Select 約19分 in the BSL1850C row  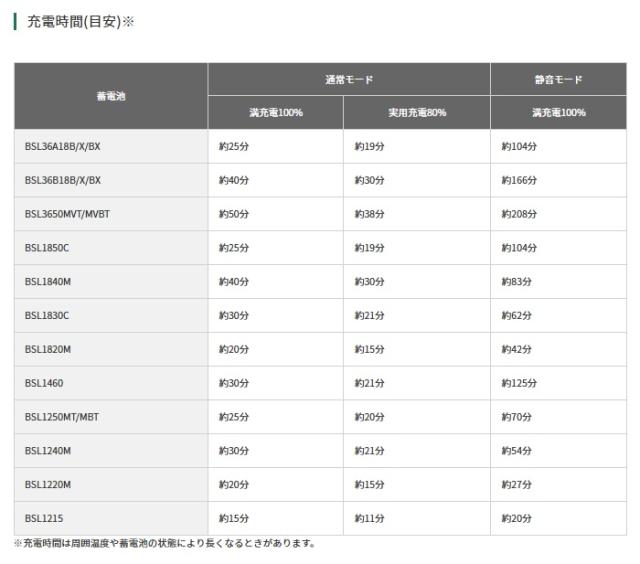[369, 248]
